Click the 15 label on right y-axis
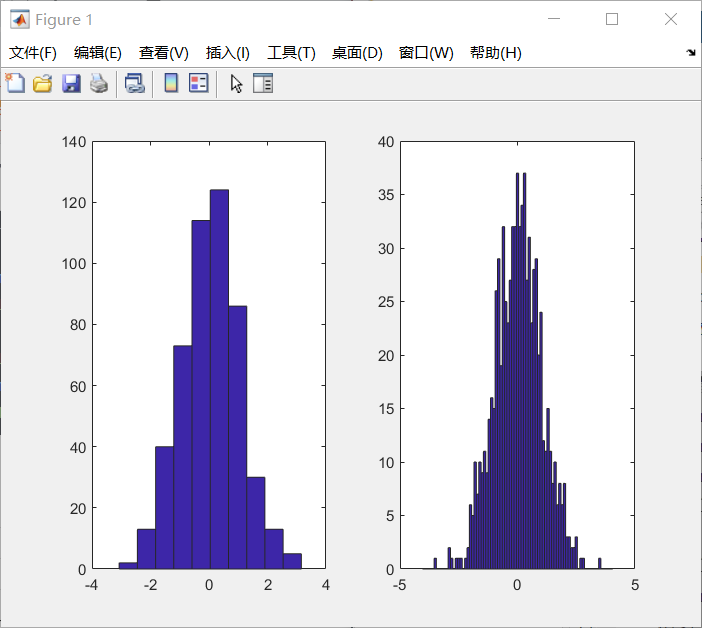The image size is (702, 628). coord(386,409)
